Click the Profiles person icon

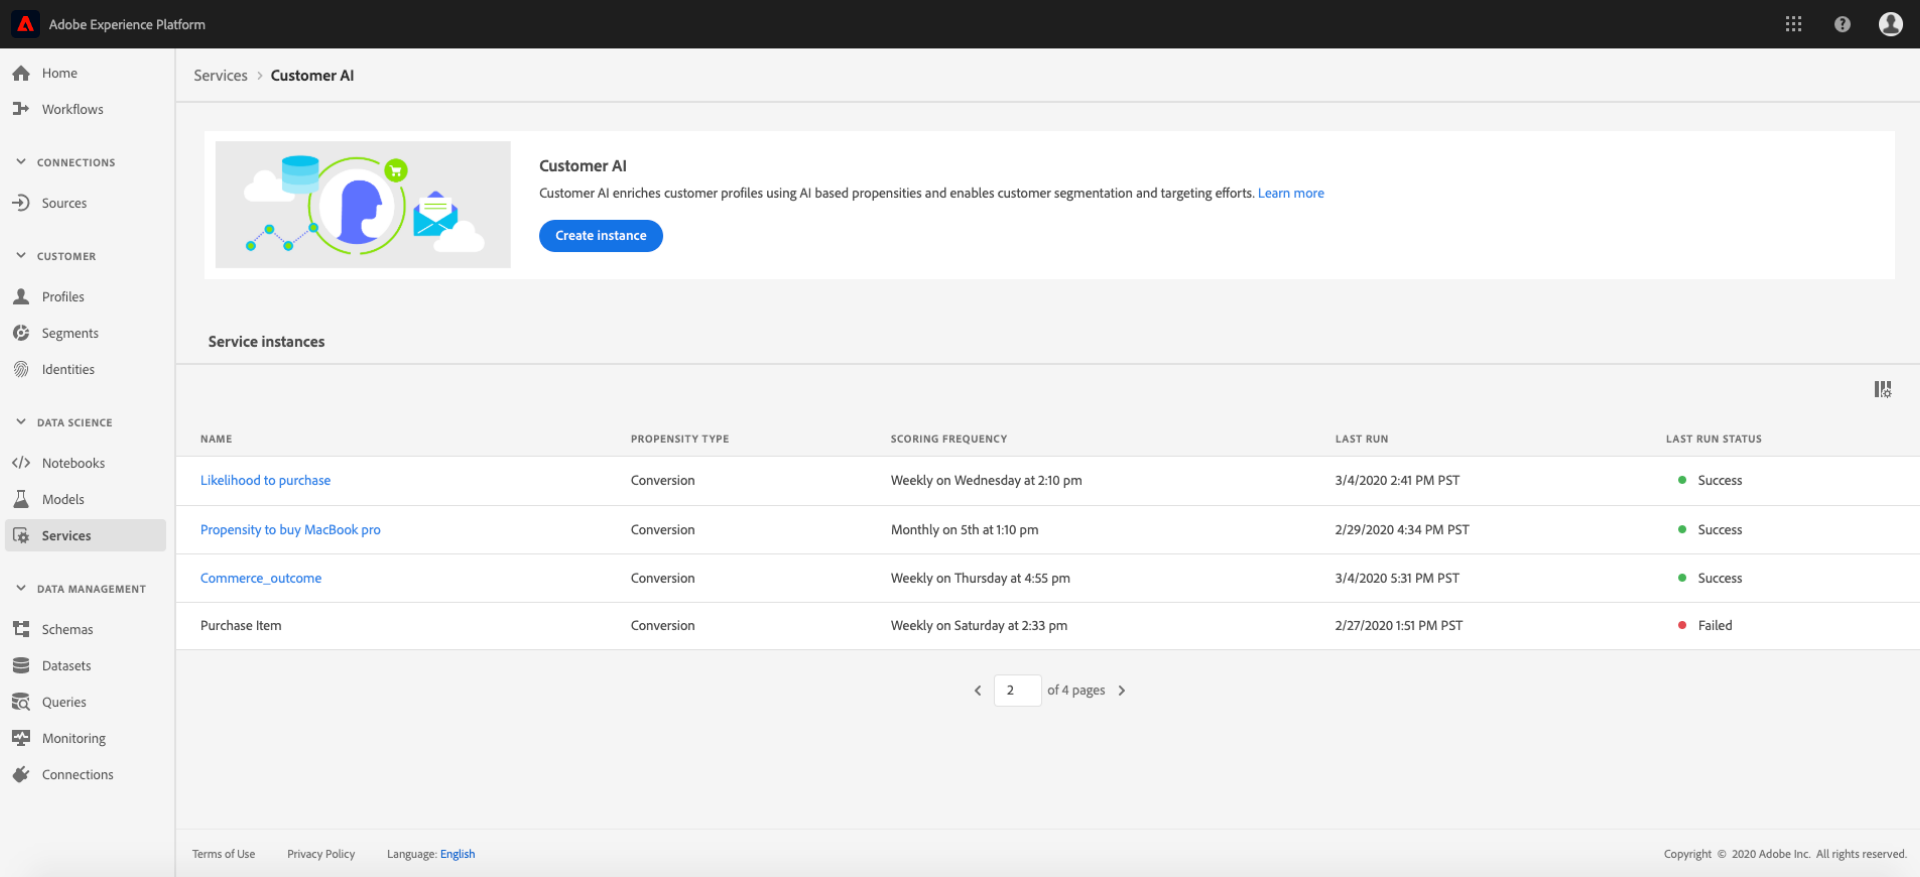(x=21, y=297)
